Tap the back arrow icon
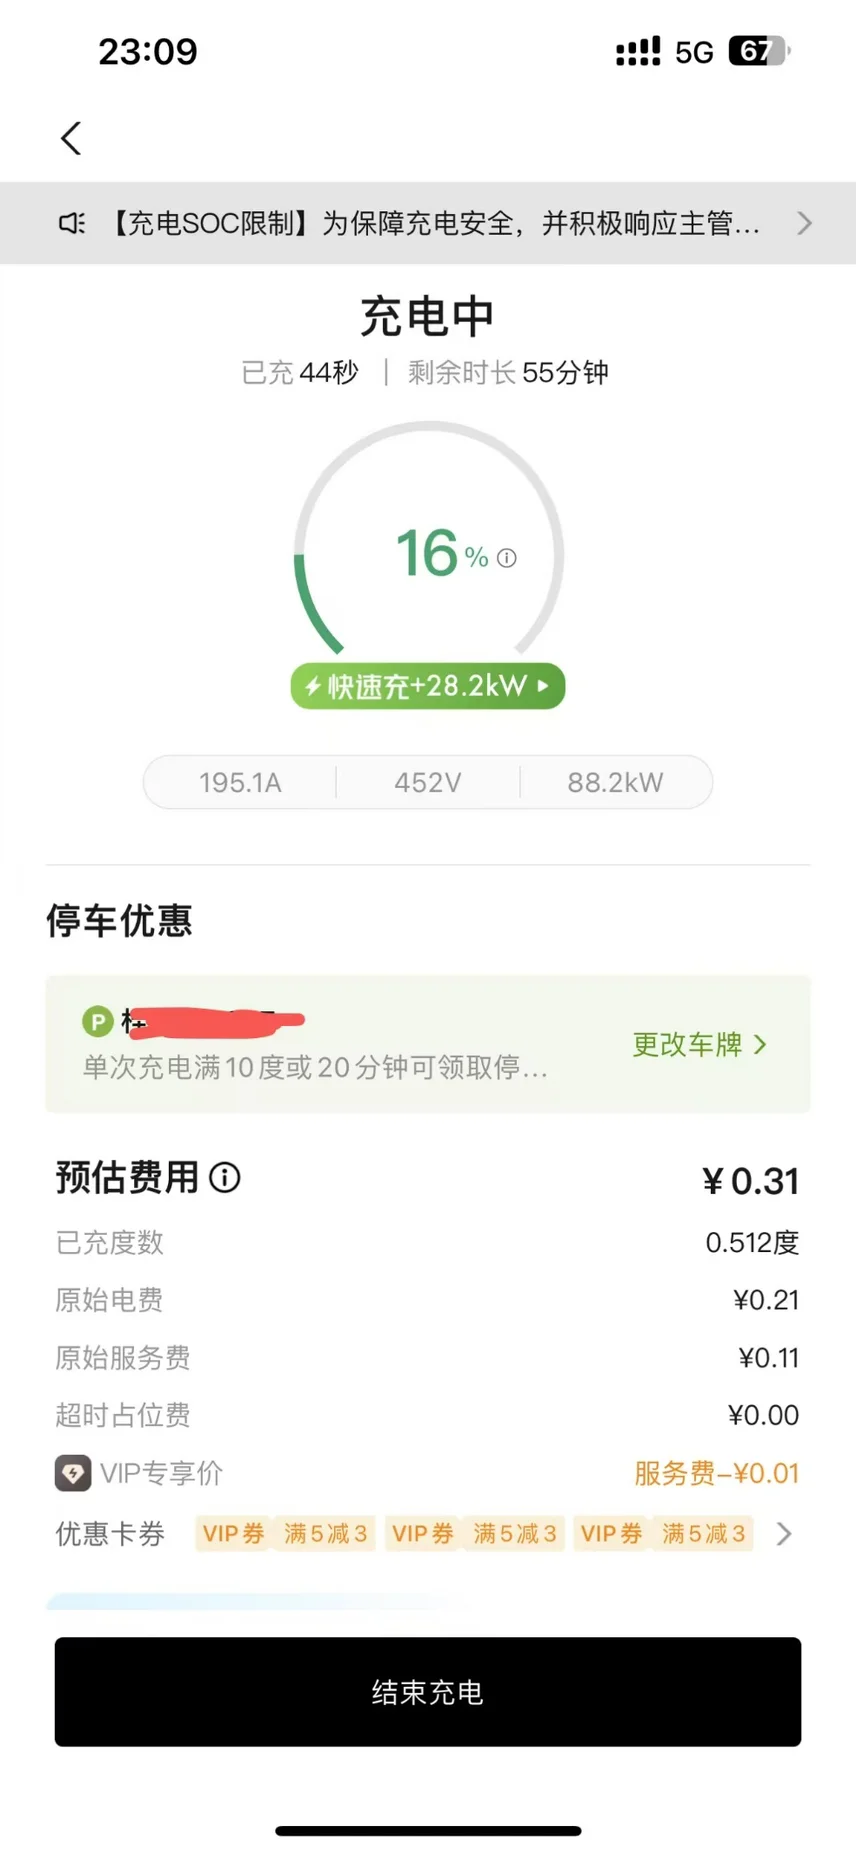Screen dimensions: 856x1852 tap(71, 138)
